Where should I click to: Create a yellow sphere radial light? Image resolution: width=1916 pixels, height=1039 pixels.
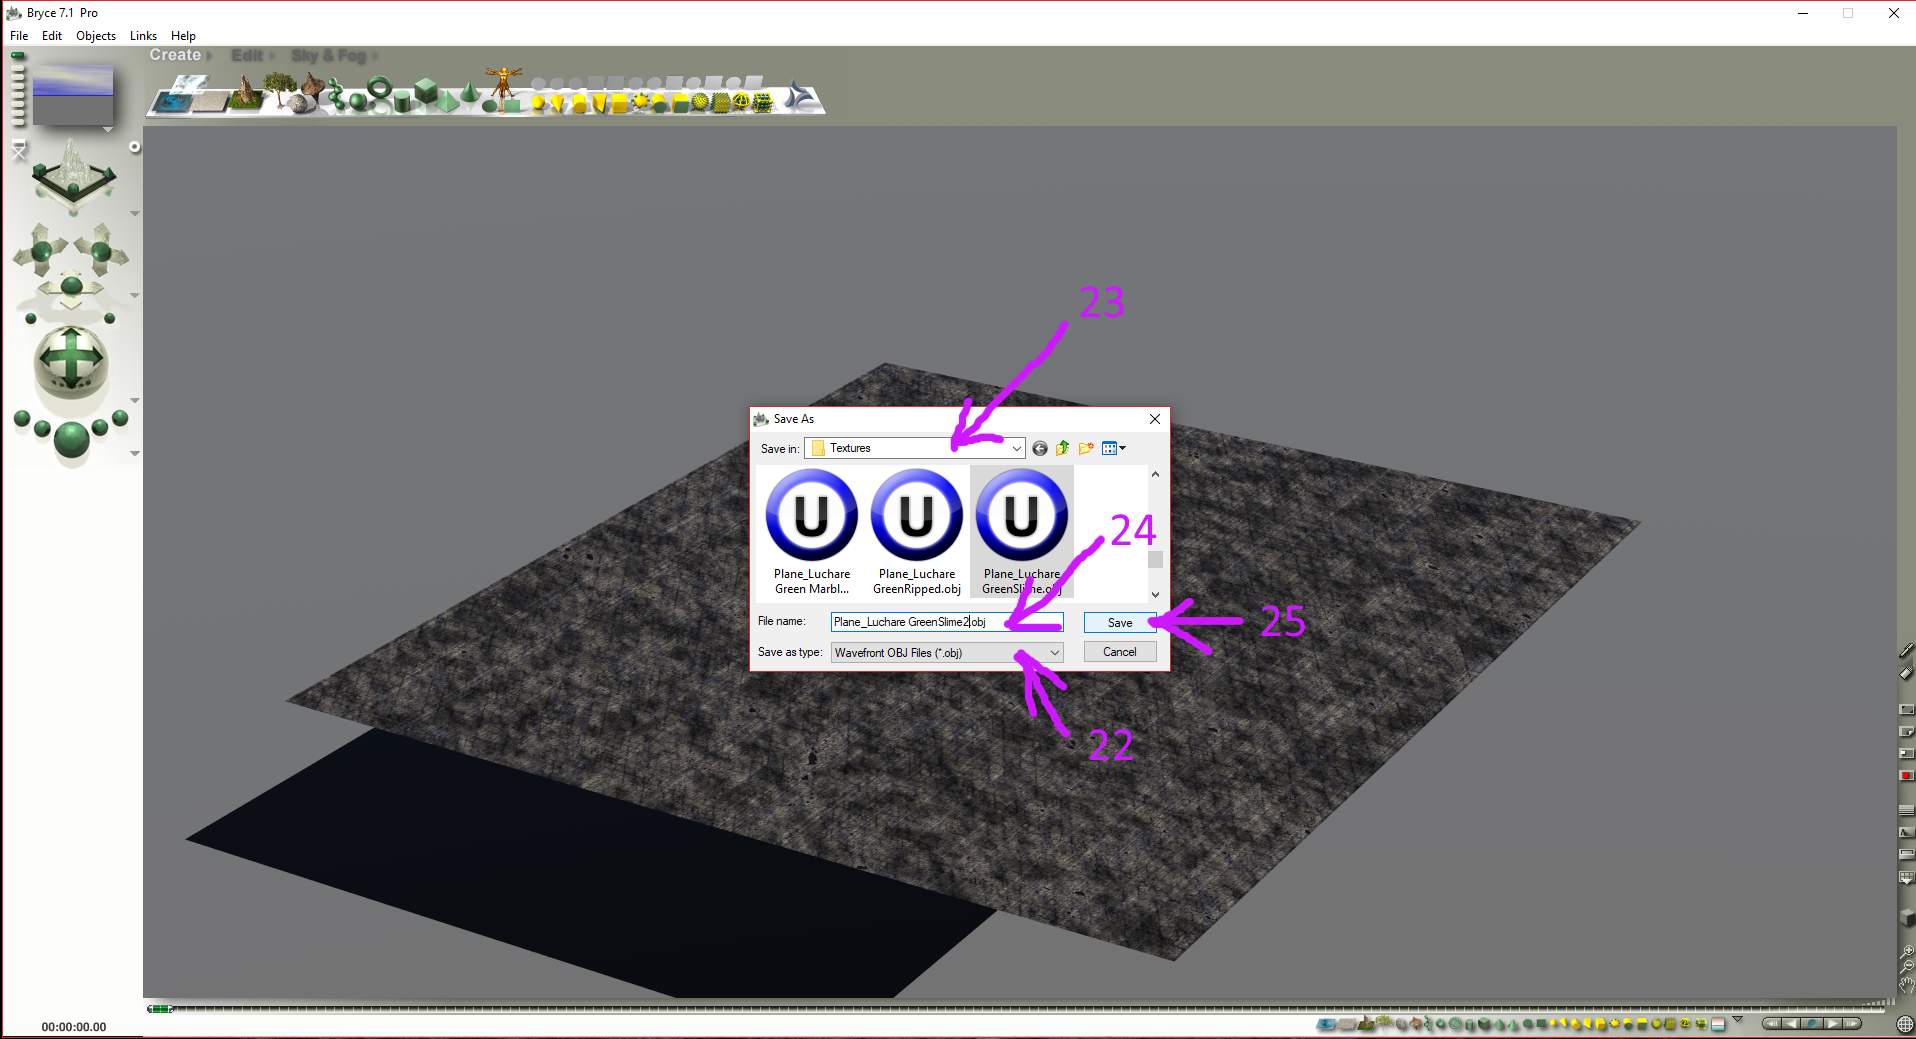(x=538, y=102)
